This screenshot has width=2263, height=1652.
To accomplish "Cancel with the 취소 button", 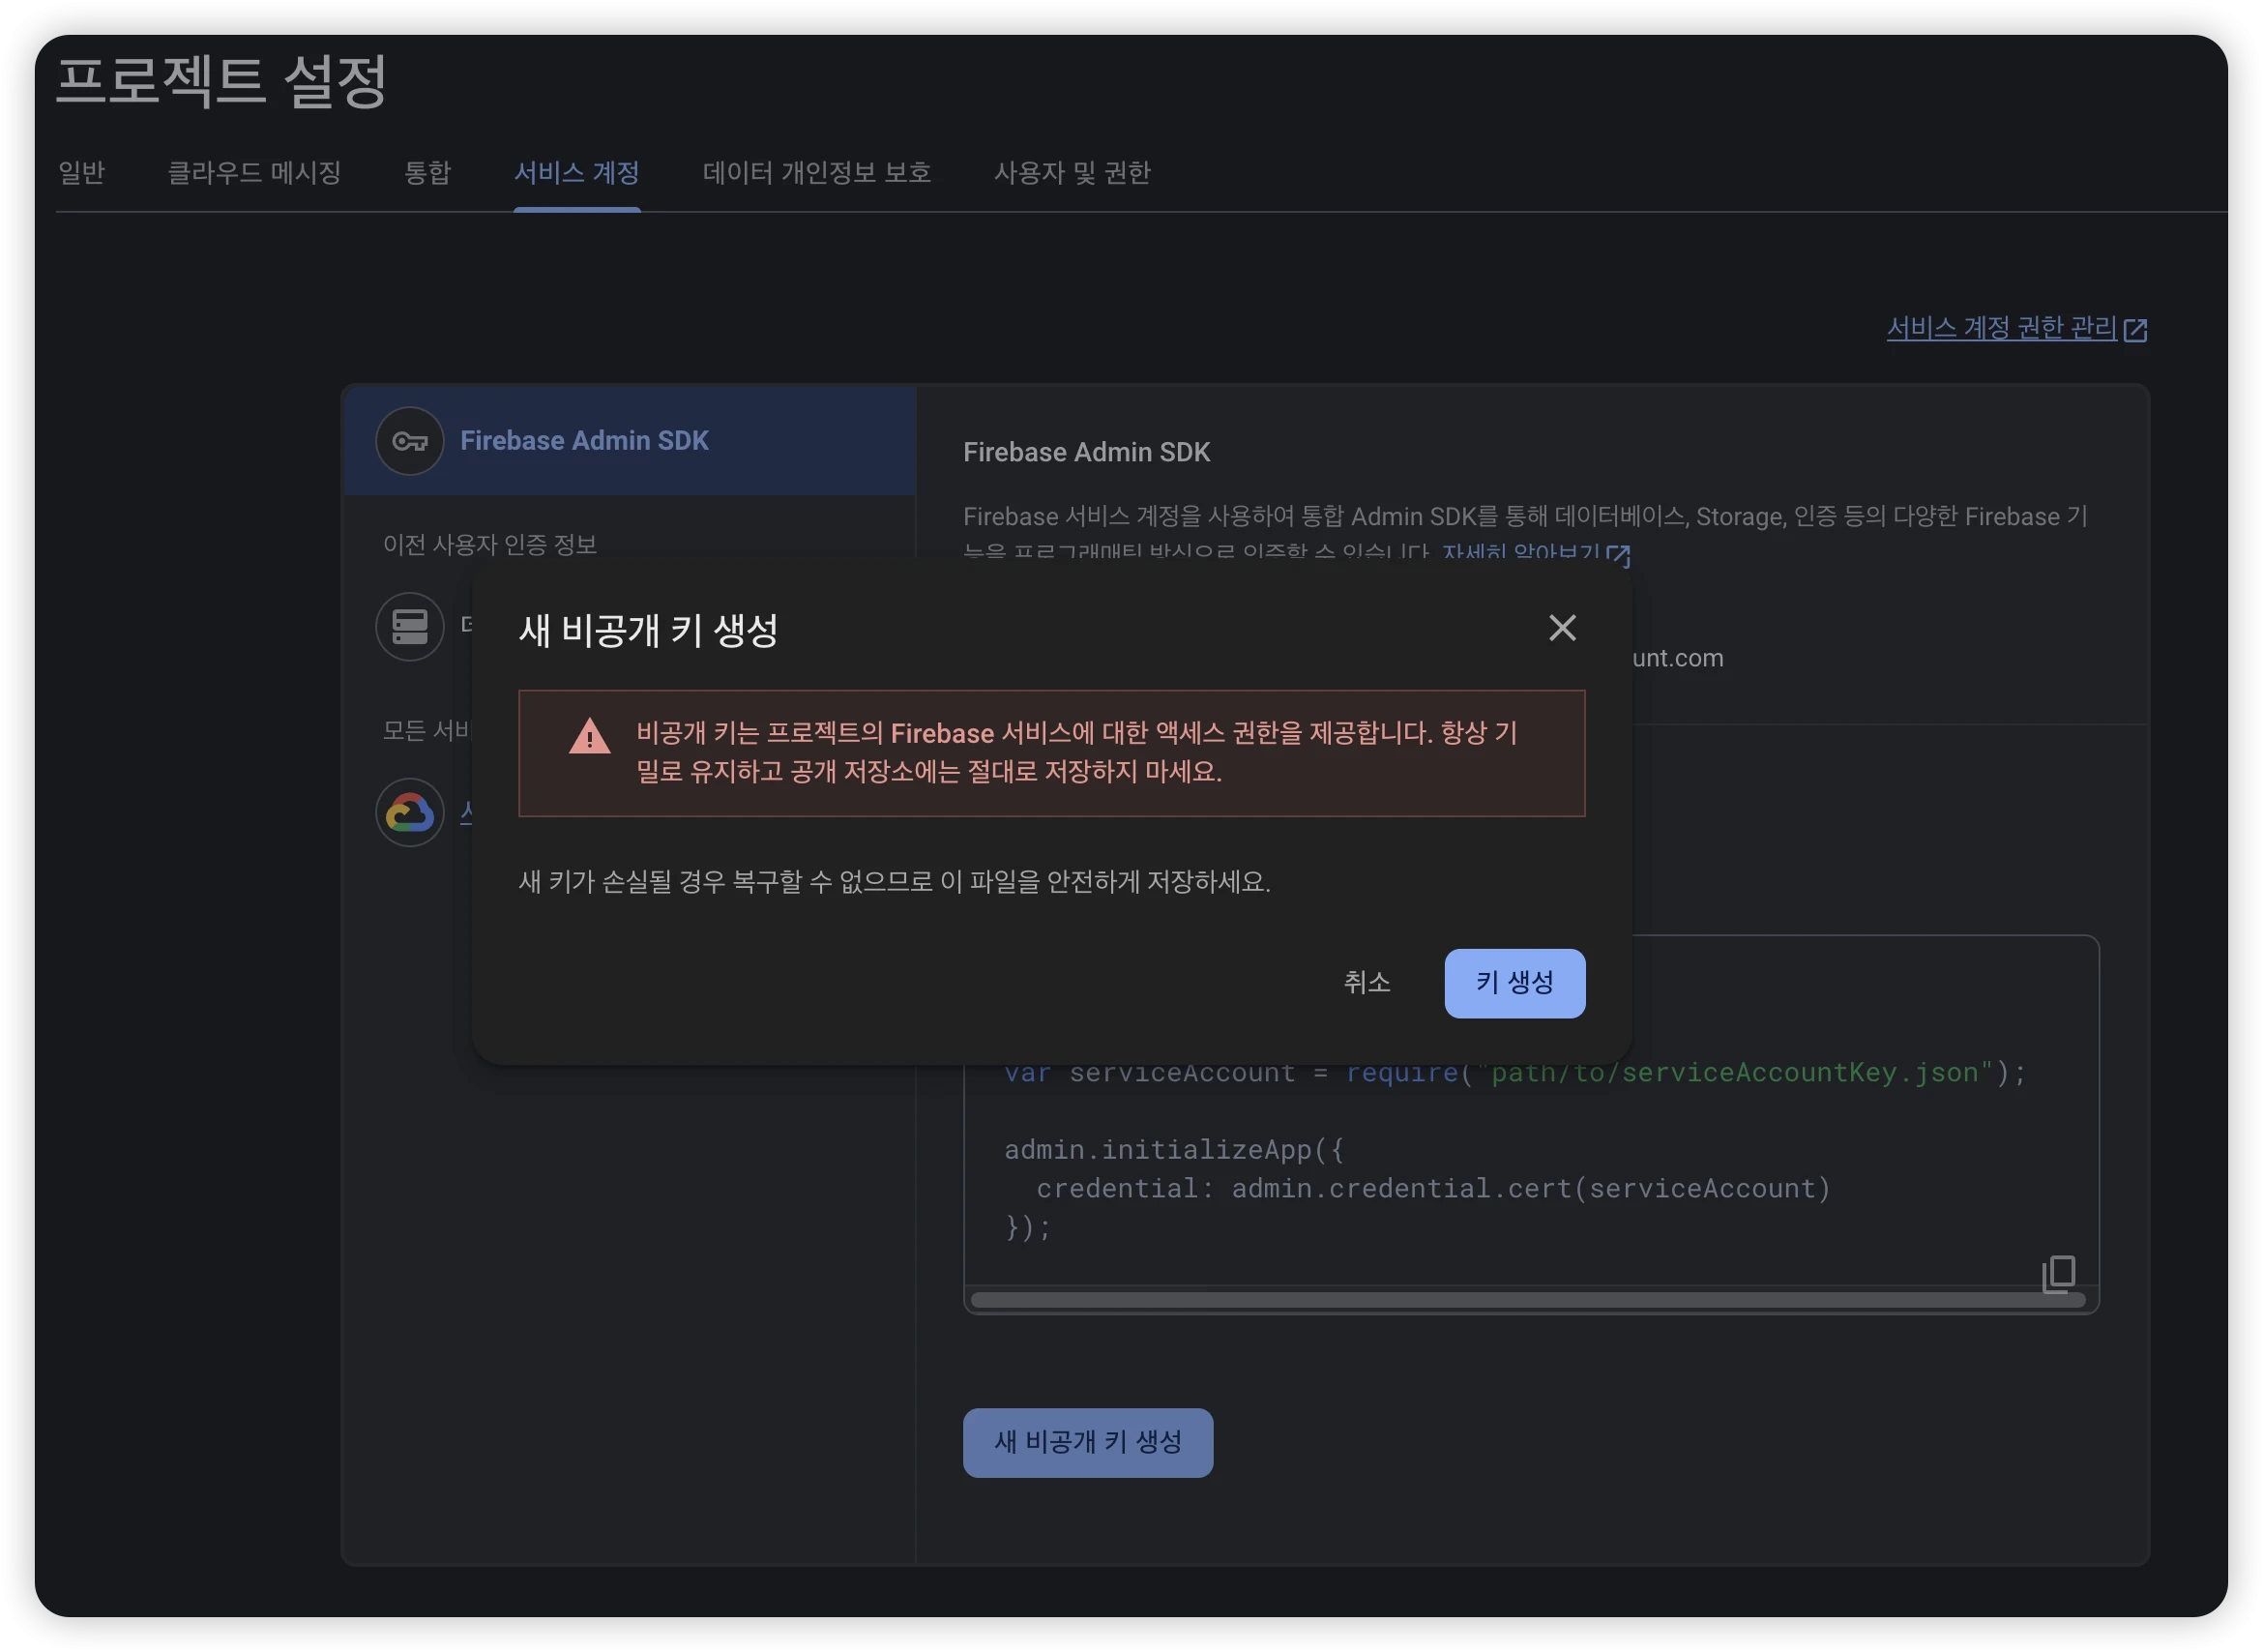I will [x=1367, y=983].
